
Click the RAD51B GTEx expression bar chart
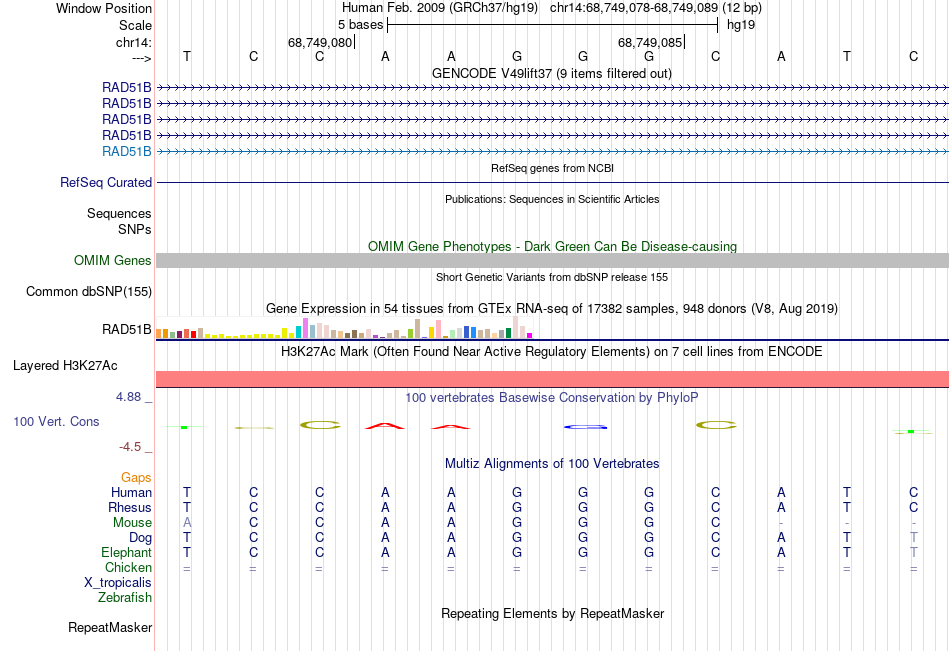tap(344, 328)
